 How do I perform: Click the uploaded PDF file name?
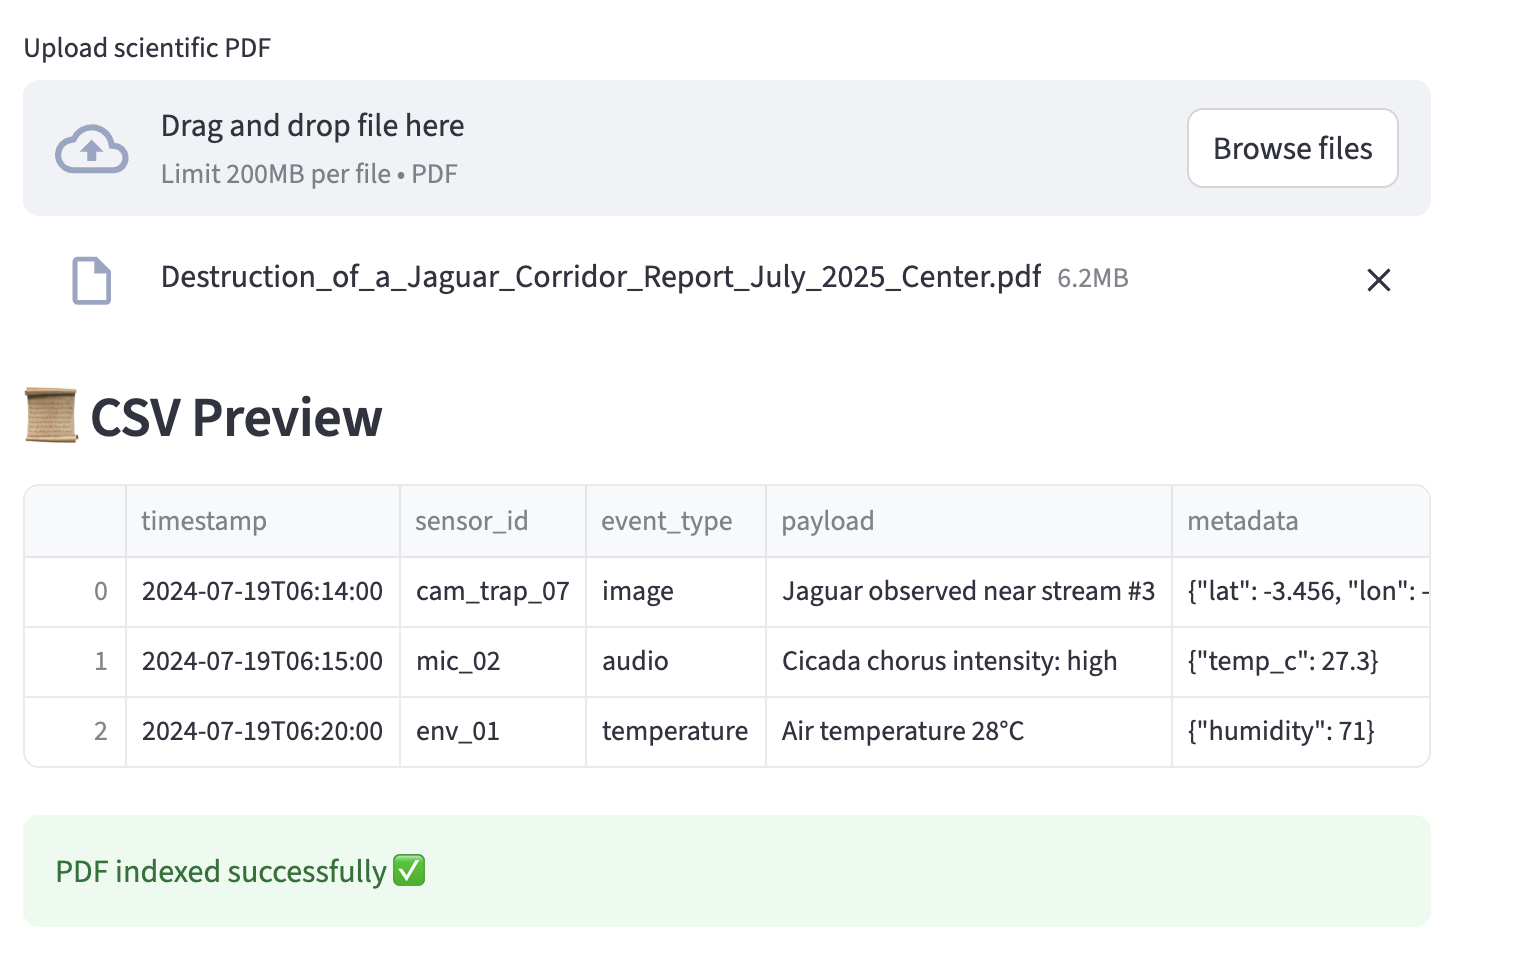[600, 277]
